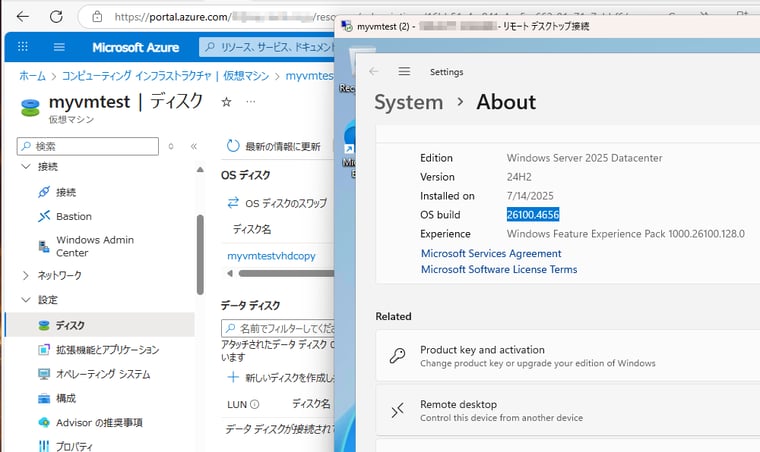Open the Settings navigation hamburger menu
760x452 pixels.
404,72
